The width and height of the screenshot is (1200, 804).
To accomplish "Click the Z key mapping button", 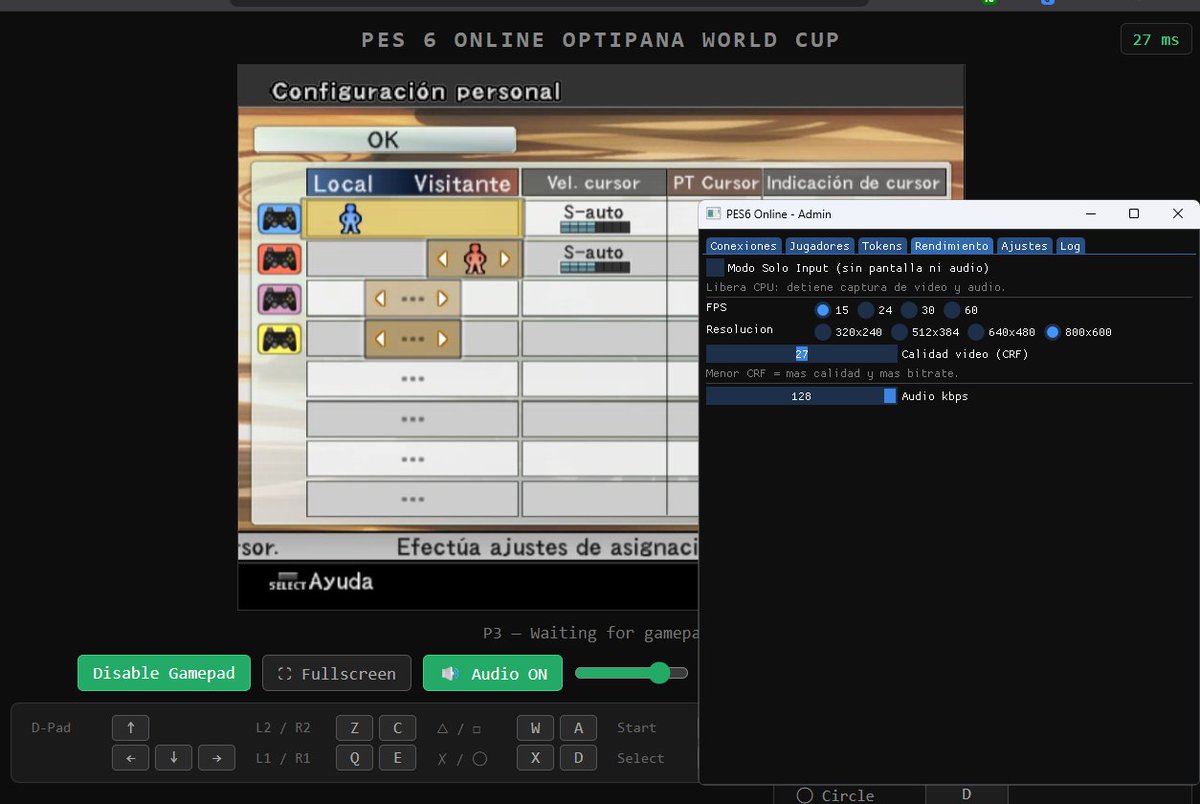I will (355, 728).
